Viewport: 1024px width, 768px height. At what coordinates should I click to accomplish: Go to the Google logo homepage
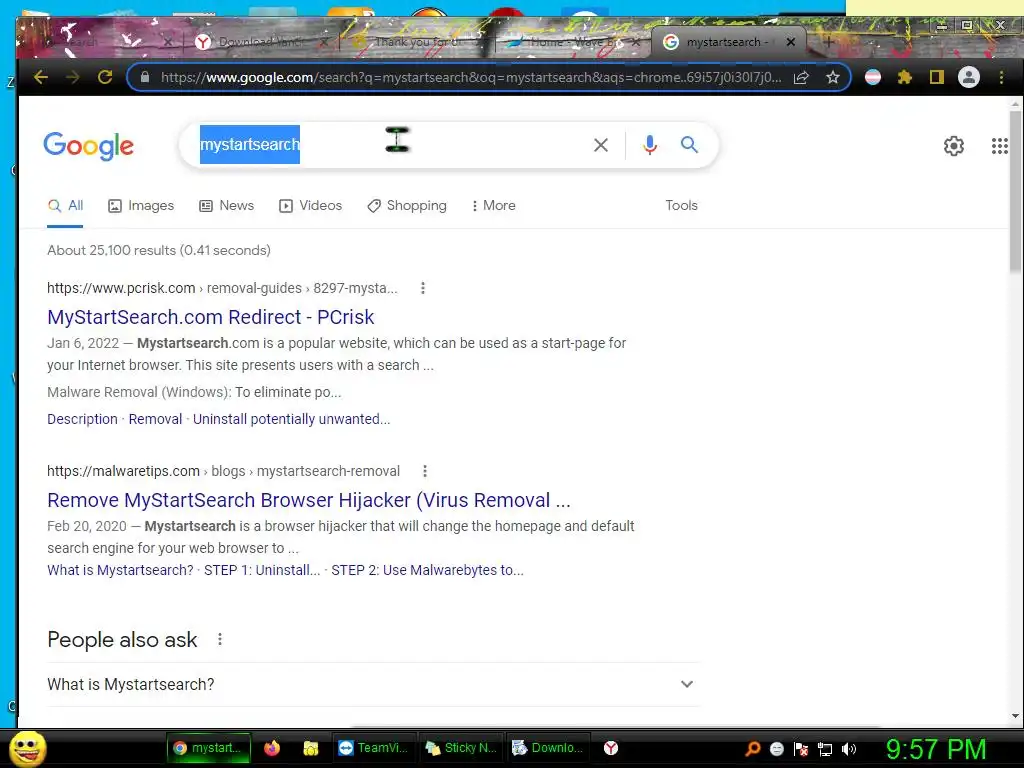[88, 146]
